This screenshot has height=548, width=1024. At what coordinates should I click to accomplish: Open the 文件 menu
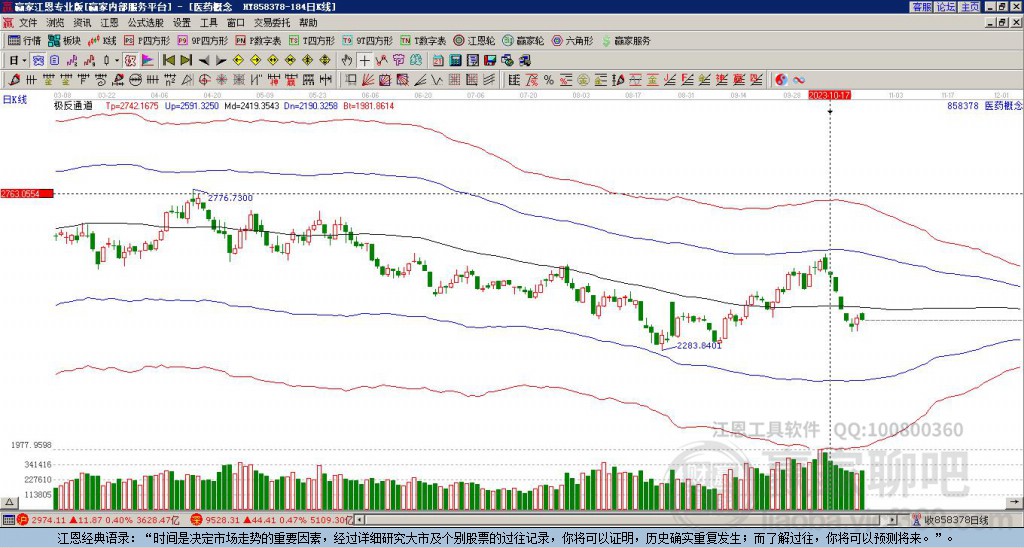[x=28, y=23]
